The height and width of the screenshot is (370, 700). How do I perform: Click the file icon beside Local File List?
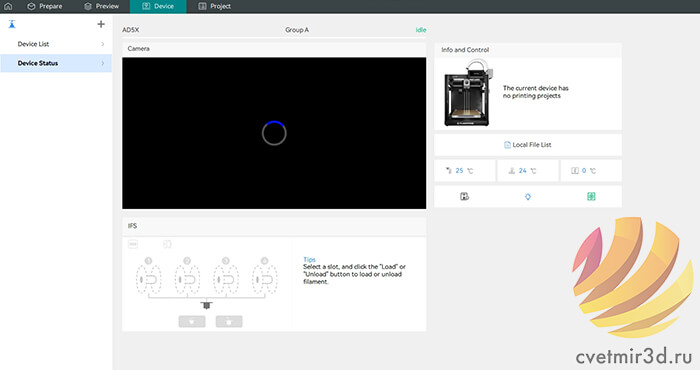507,145
